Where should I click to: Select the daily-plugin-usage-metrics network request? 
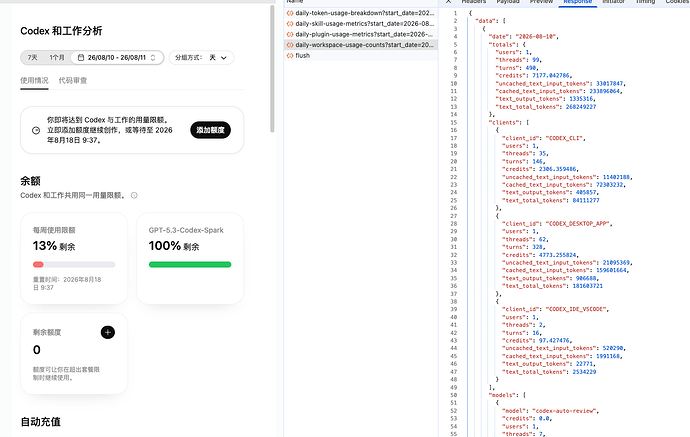coord(361,34)
